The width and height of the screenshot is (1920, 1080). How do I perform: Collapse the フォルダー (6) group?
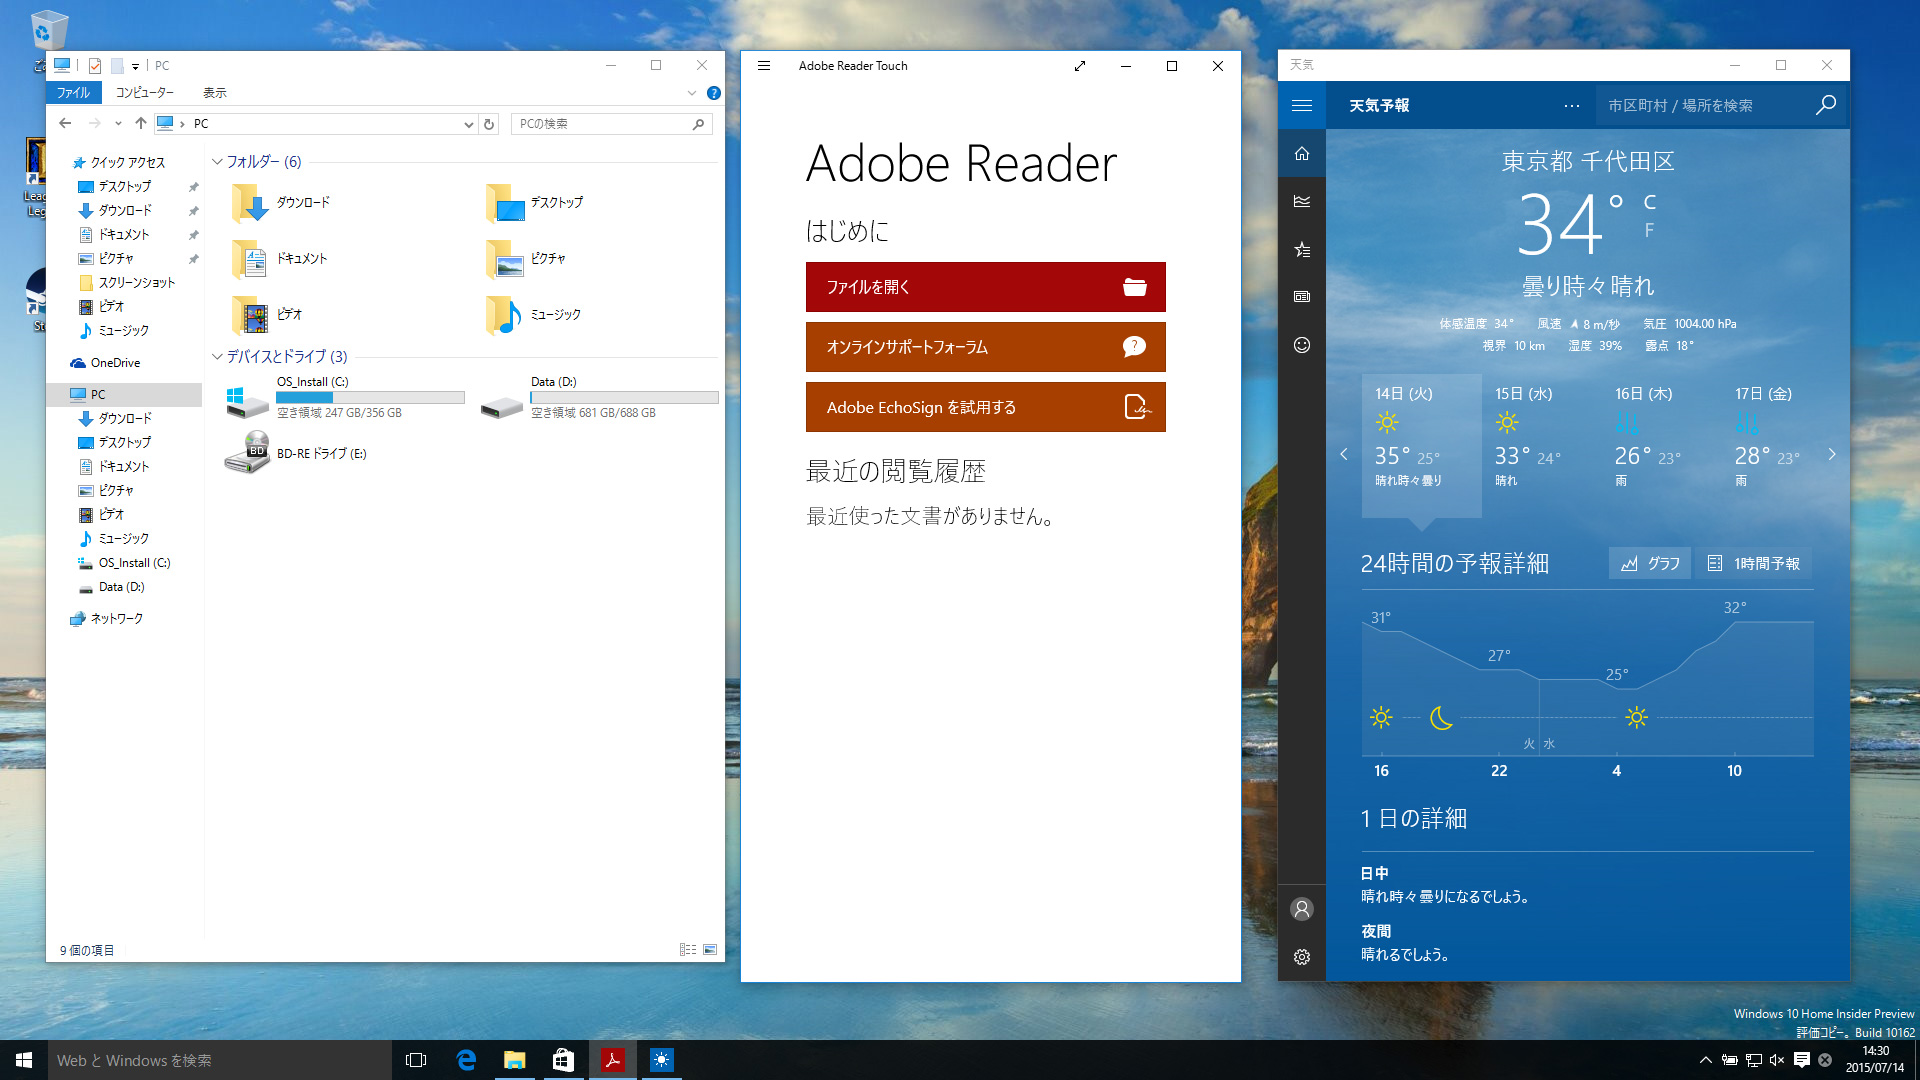(x=217, y=161)
